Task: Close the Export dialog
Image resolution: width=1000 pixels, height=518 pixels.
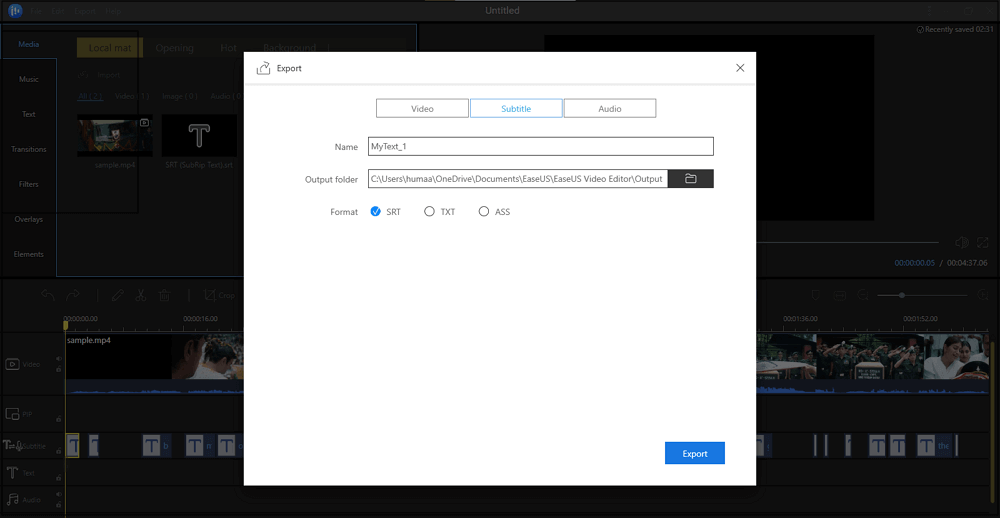Action: tap(740, 68)
